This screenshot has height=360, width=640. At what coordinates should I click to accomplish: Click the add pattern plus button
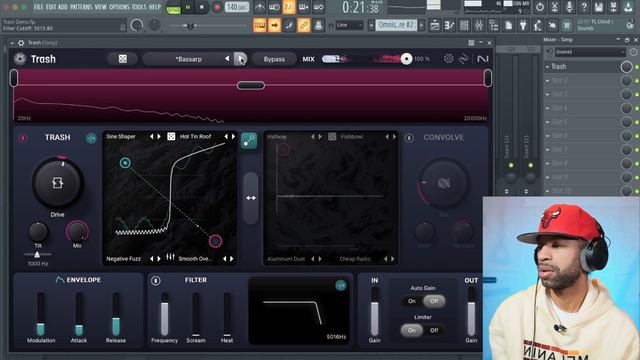[x=421, y=25]
